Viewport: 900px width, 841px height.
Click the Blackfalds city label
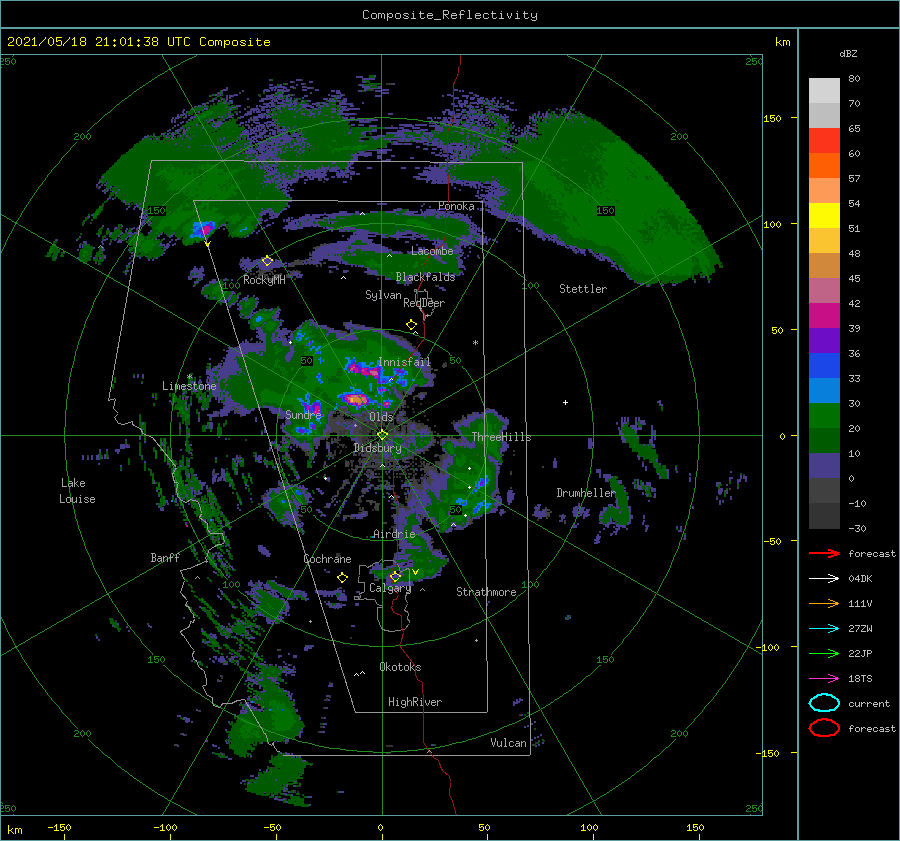pyautogui.click(x=425, y=277)
